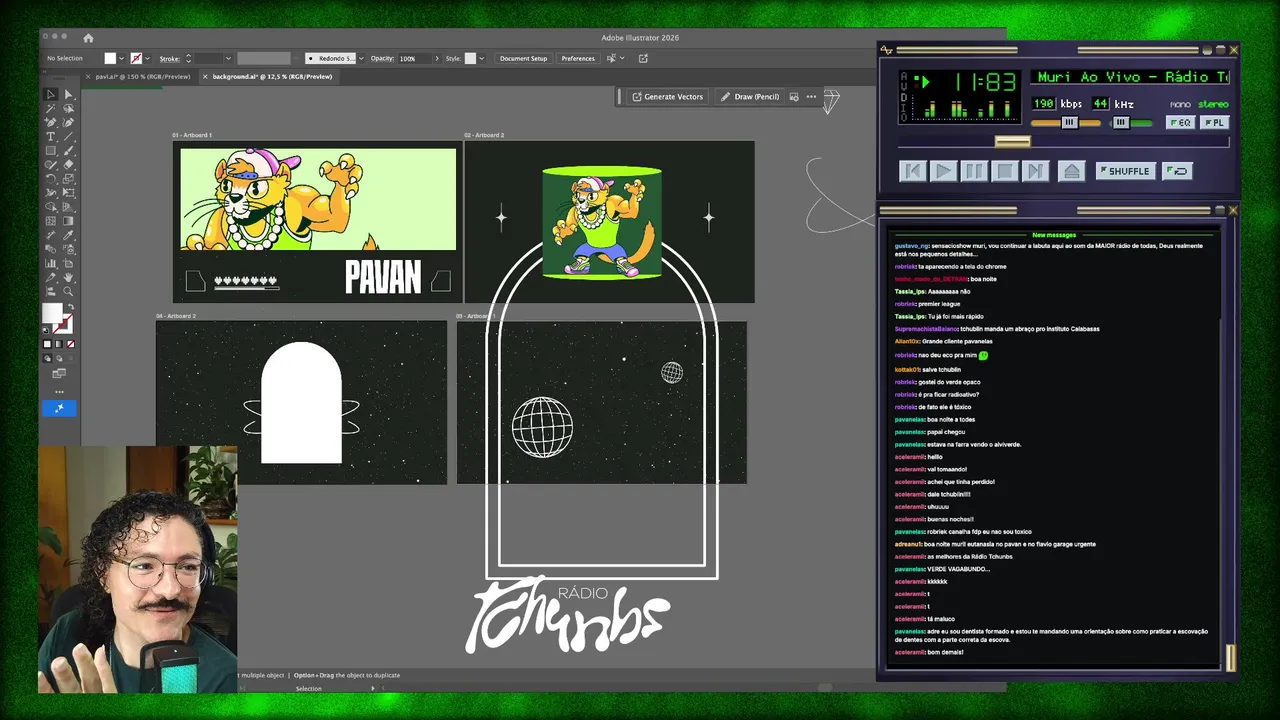Toggle repeat in Winamp

coord(1177,171)
